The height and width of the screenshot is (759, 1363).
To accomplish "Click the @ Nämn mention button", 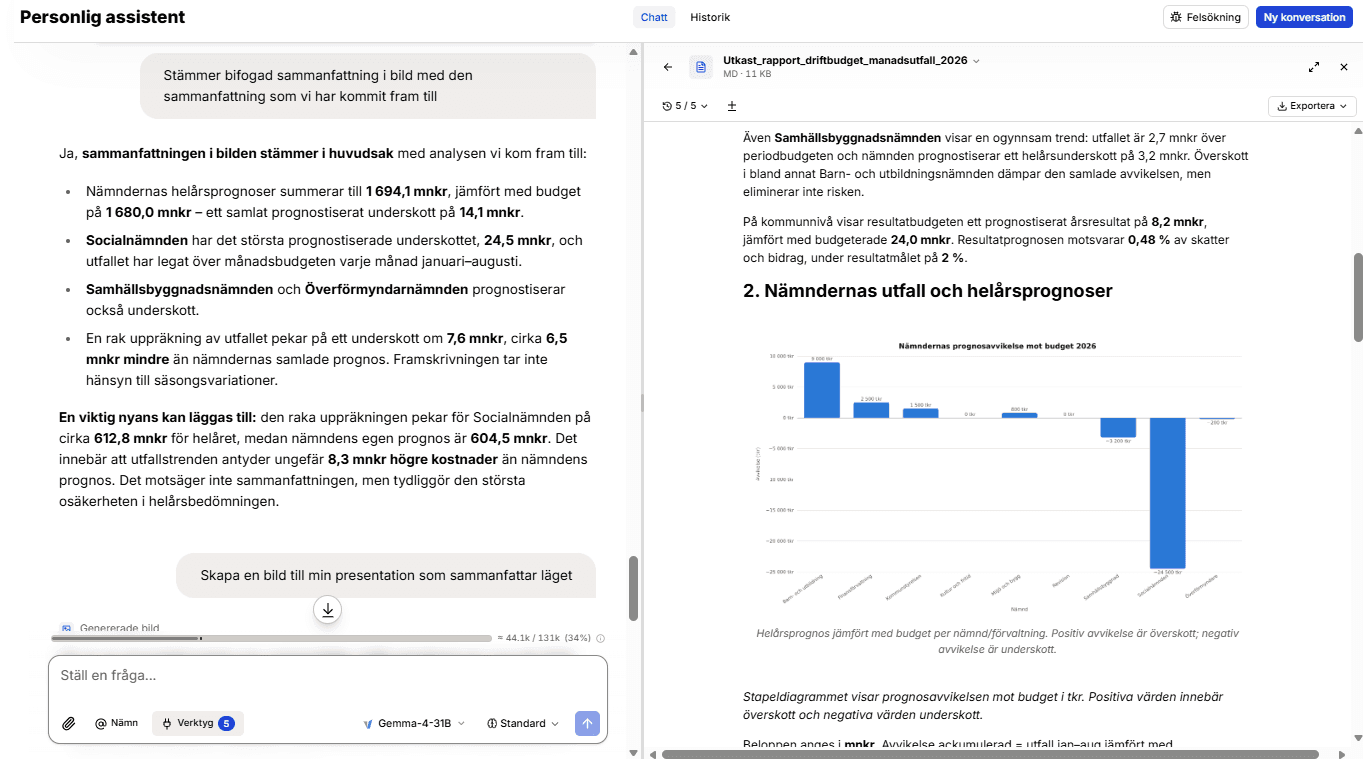I will pos(116,723).
